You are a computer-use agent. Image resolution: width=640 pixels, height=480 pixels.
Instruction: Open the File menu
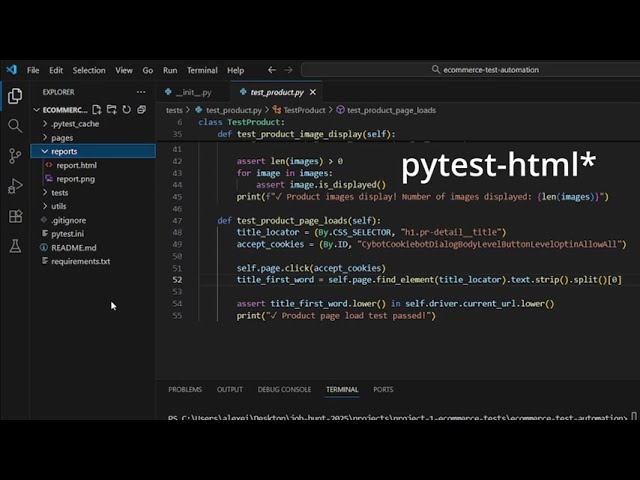(x=33, y=70)
